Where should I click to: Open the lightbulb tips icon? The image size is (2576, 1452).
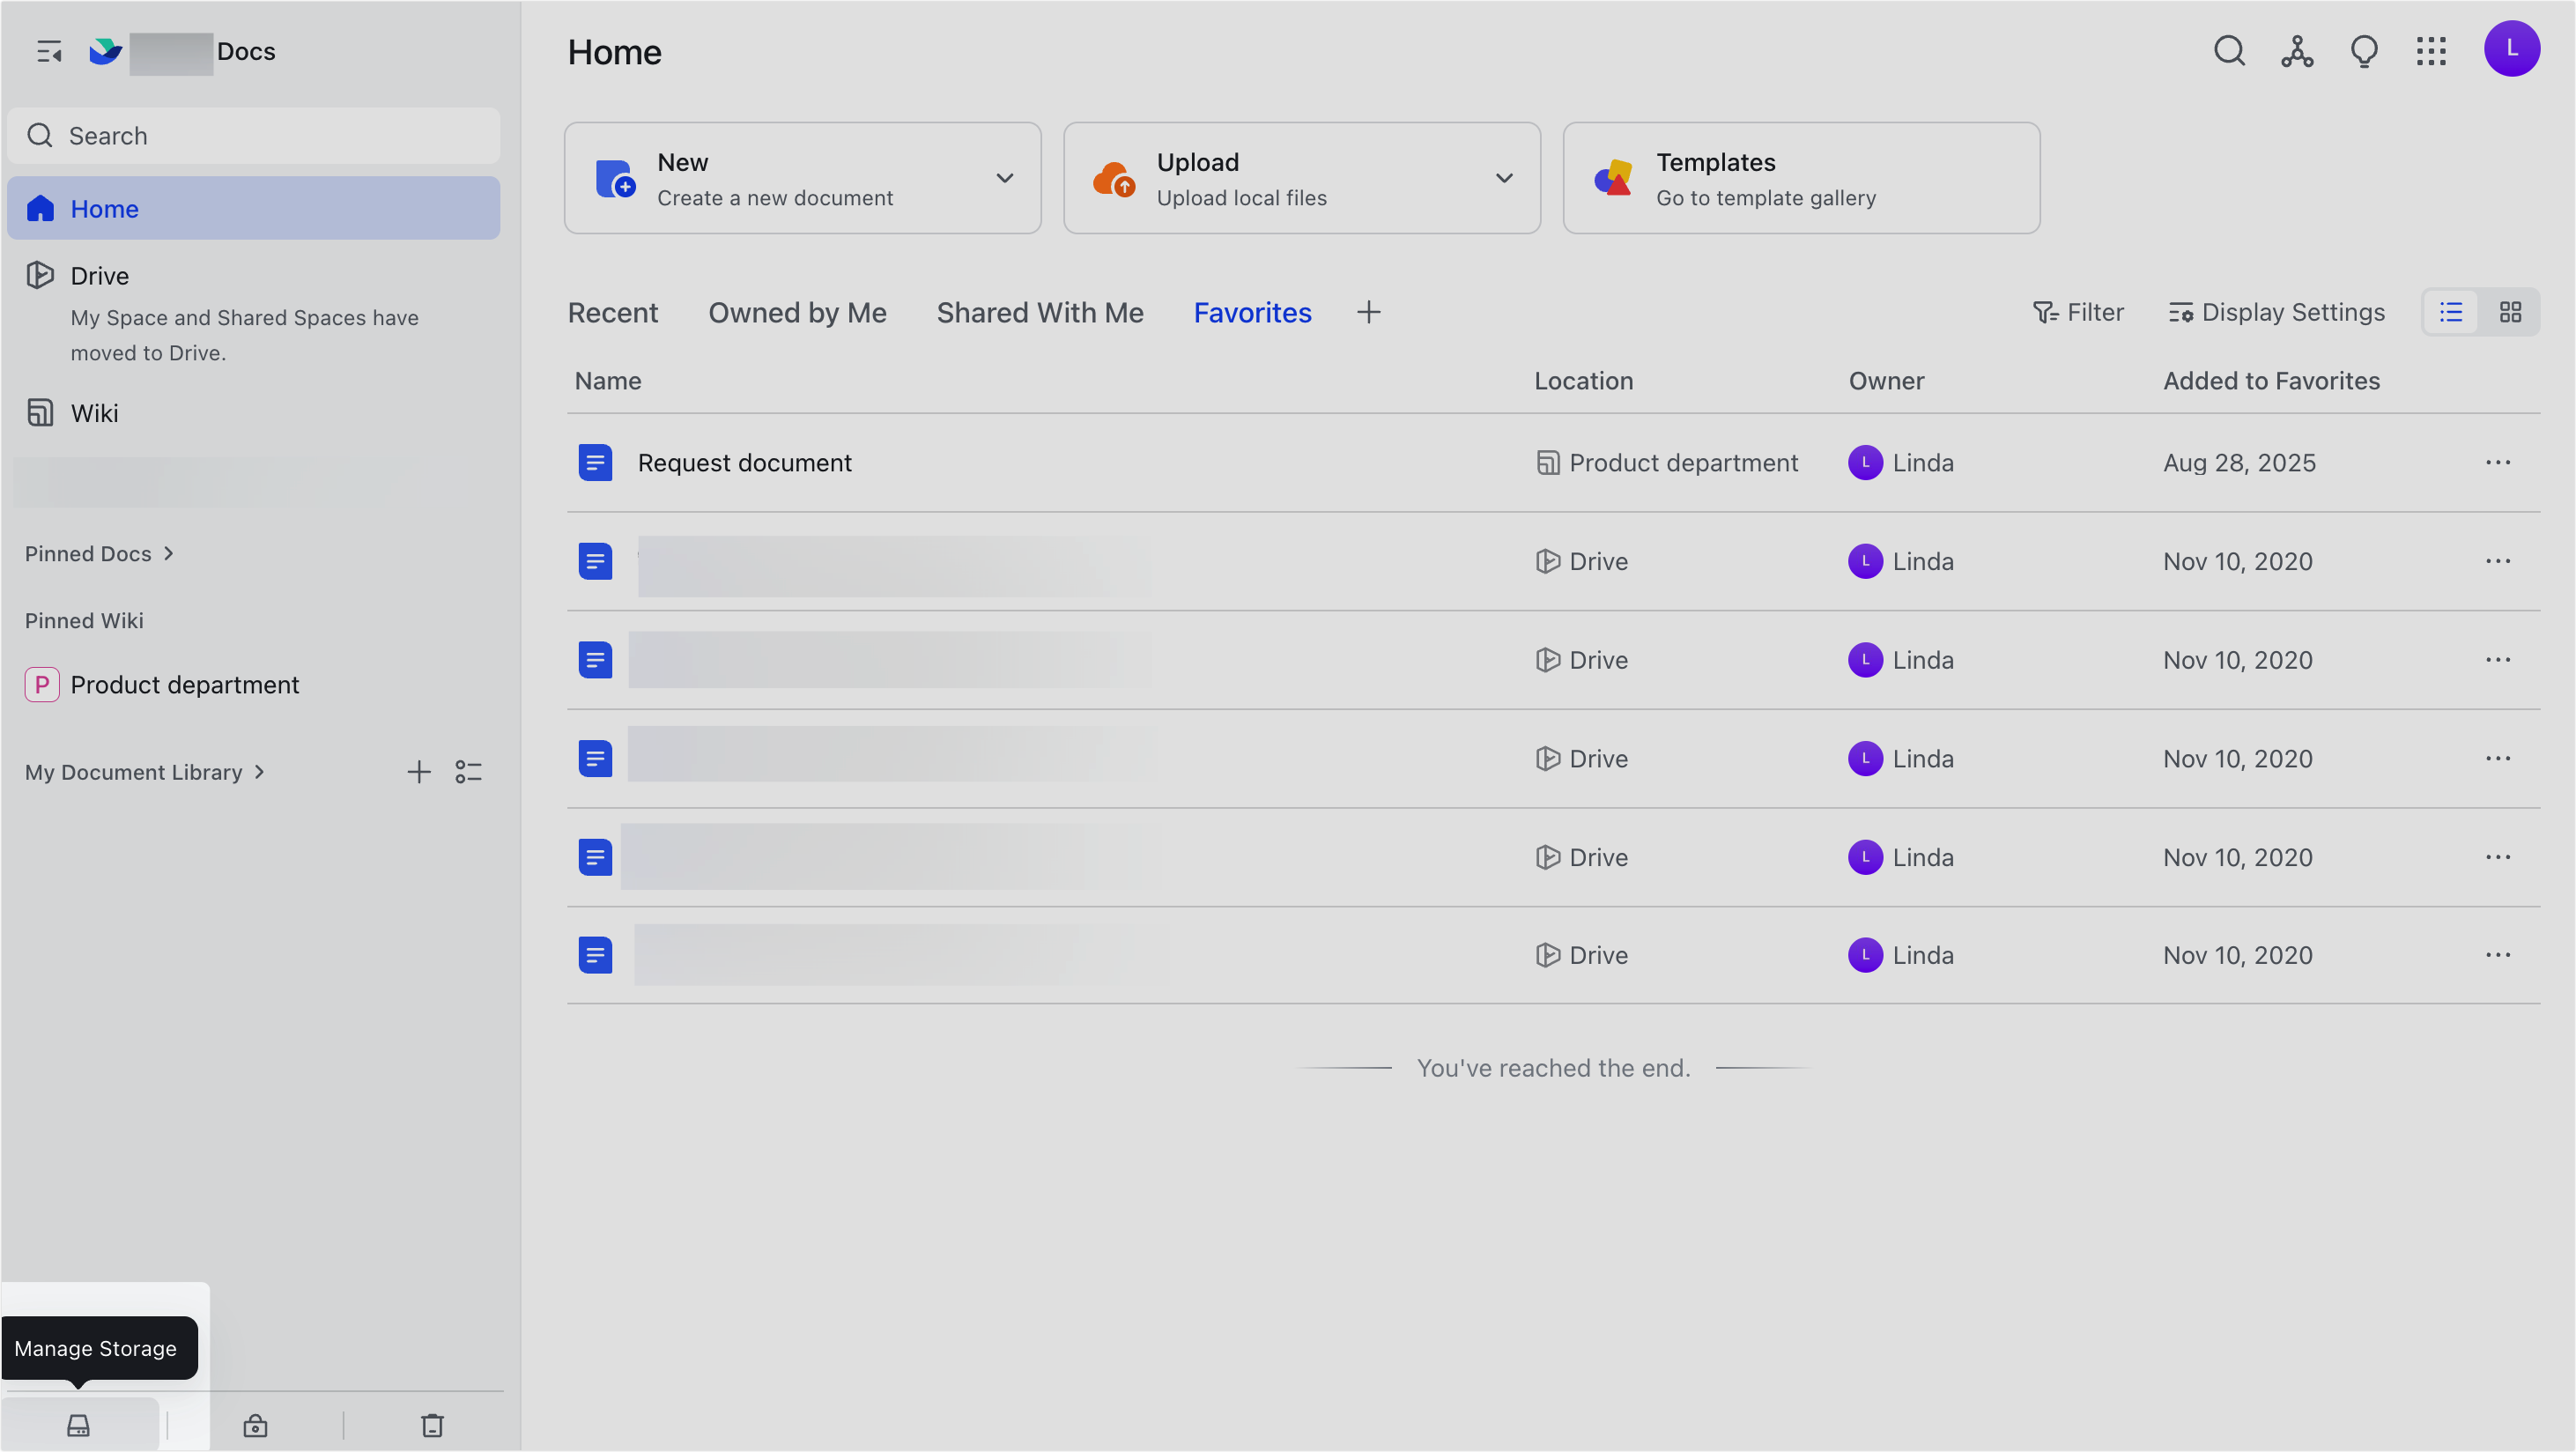(2364, 50)
